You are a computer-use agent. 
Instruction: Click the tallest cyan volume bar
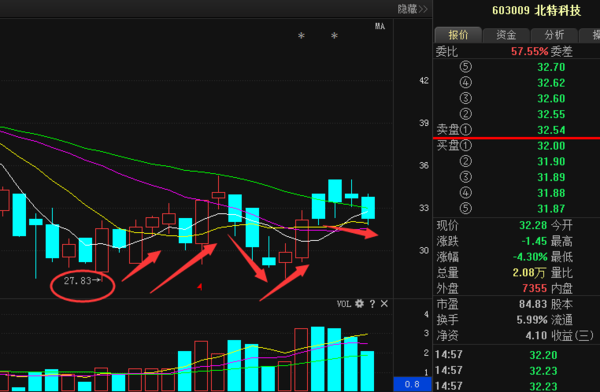(x=318, y=359)
